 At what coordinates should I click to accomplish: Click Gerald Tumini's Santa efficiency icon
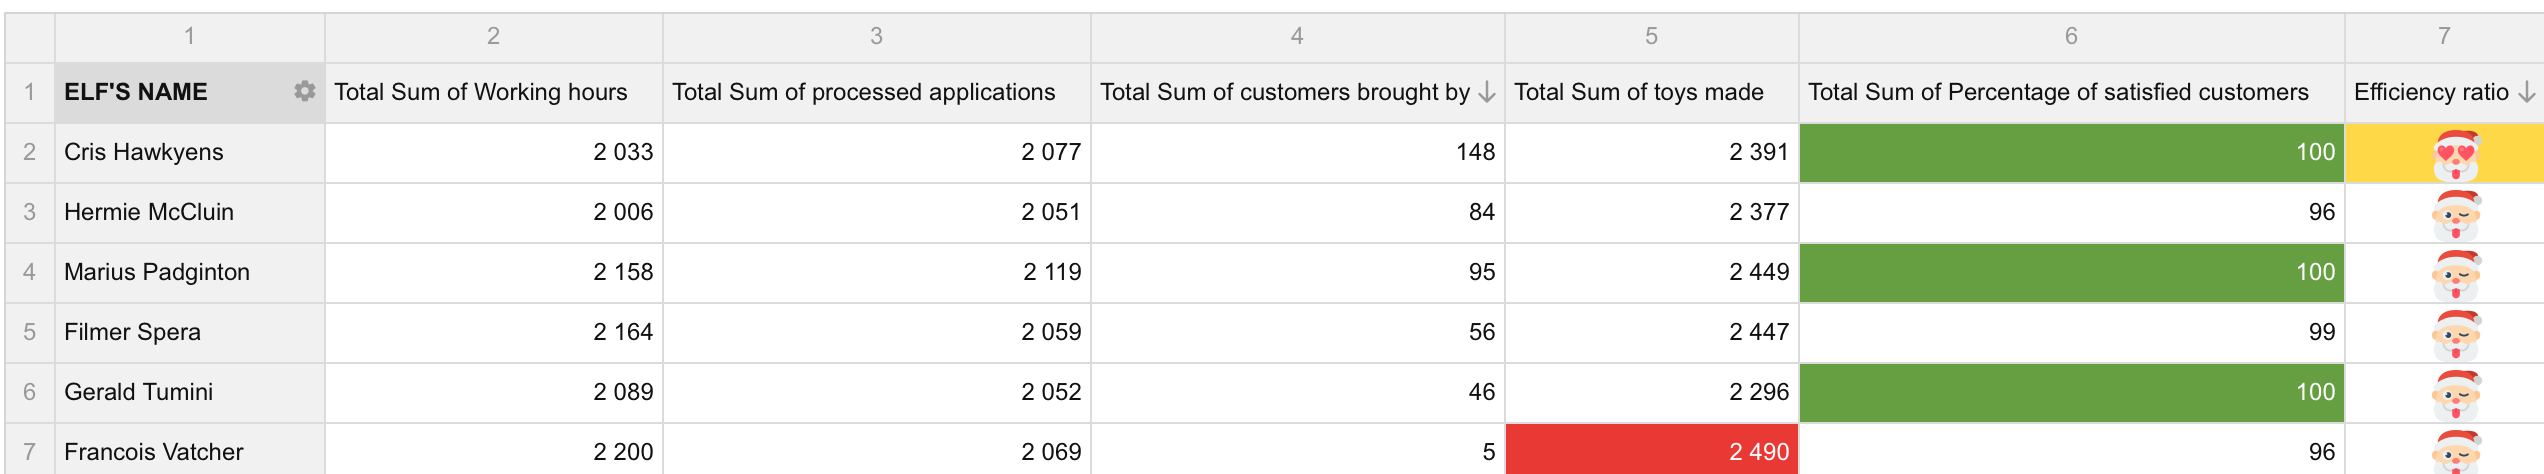(2456, 393)
